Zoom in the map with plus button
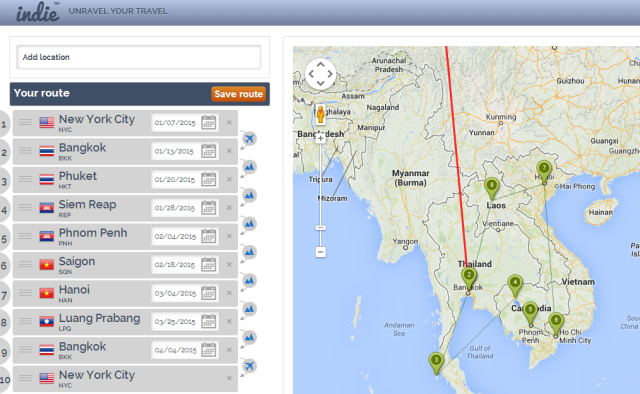The width and height of the screenshot is (640, 394). [x=320, y=138]
